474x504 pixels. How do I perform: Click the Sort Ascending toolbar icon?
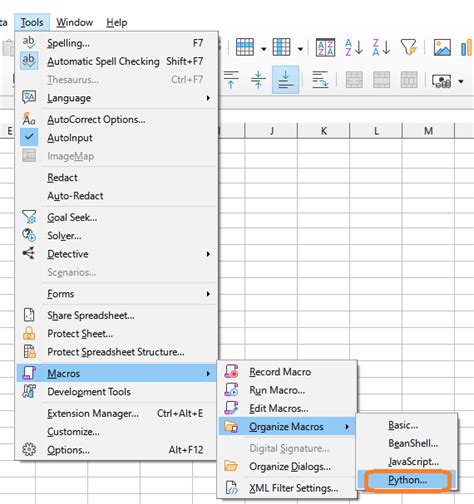(x=353, y=47)
